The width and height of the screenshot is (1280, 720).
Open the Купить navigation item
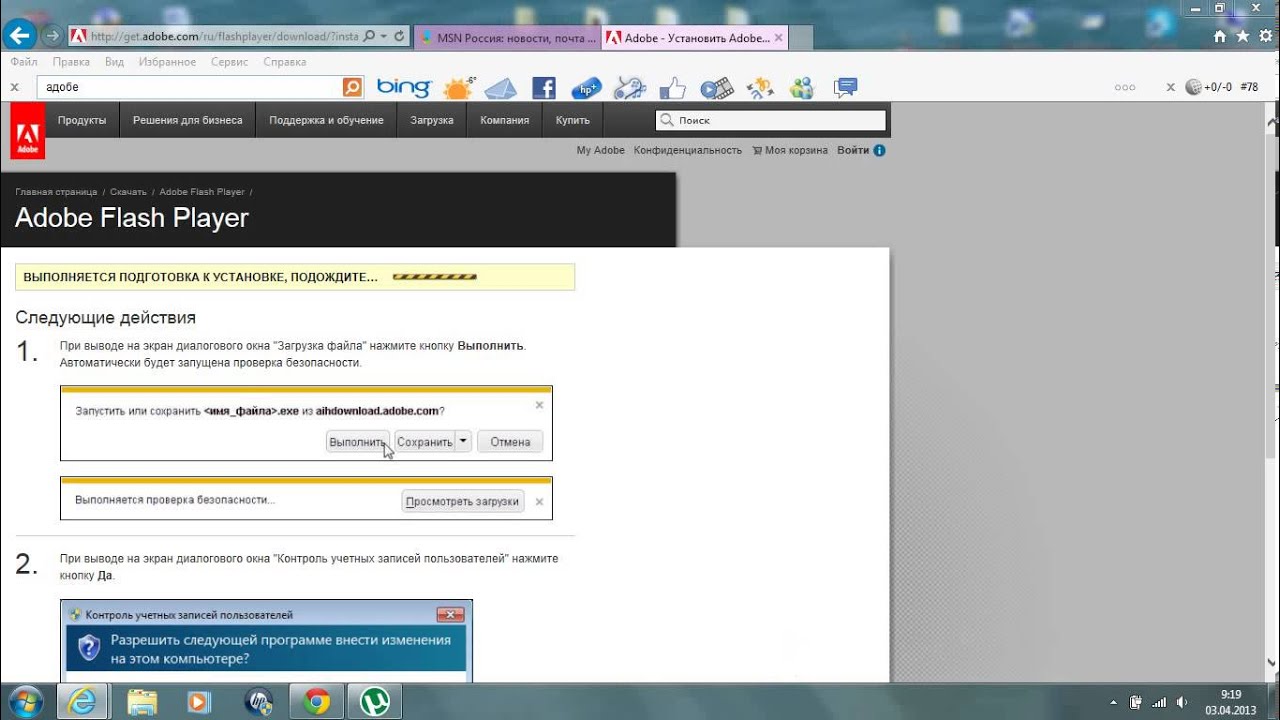pyautogui.click(x=572, y=120)
